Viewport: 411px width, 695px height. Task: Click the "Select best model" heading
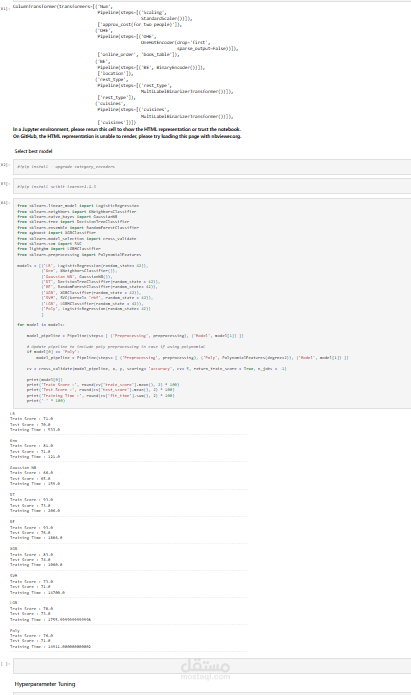point(33,151)
